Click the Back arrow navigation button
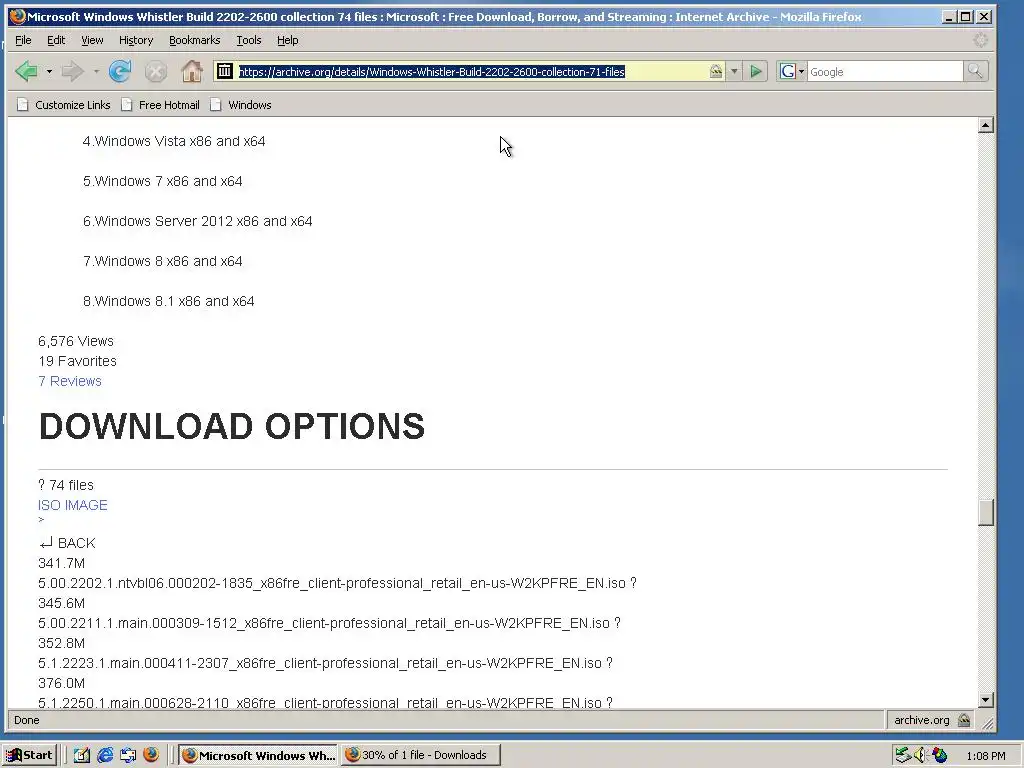 pyautogui.click(x=26, y=71)
